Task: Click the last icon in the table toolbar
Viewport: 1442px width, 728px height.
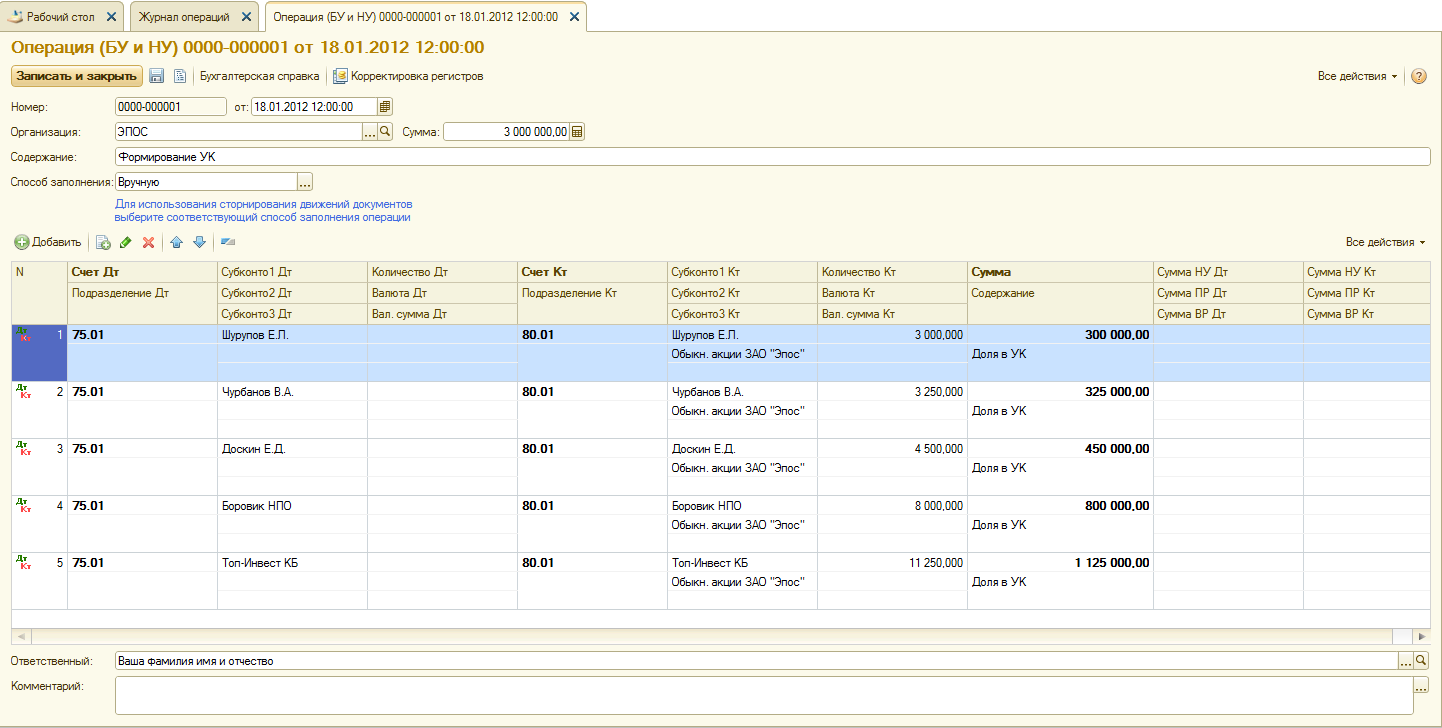Action: 227,242
